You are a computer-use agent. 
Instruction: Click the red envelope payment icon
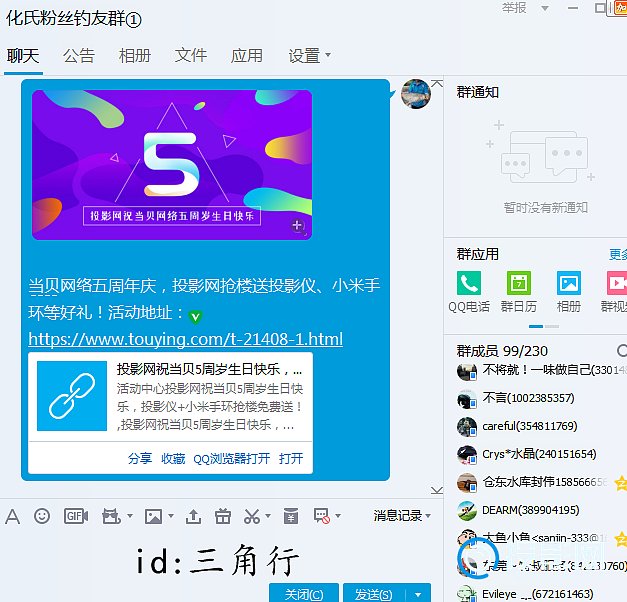pos(291,516)
